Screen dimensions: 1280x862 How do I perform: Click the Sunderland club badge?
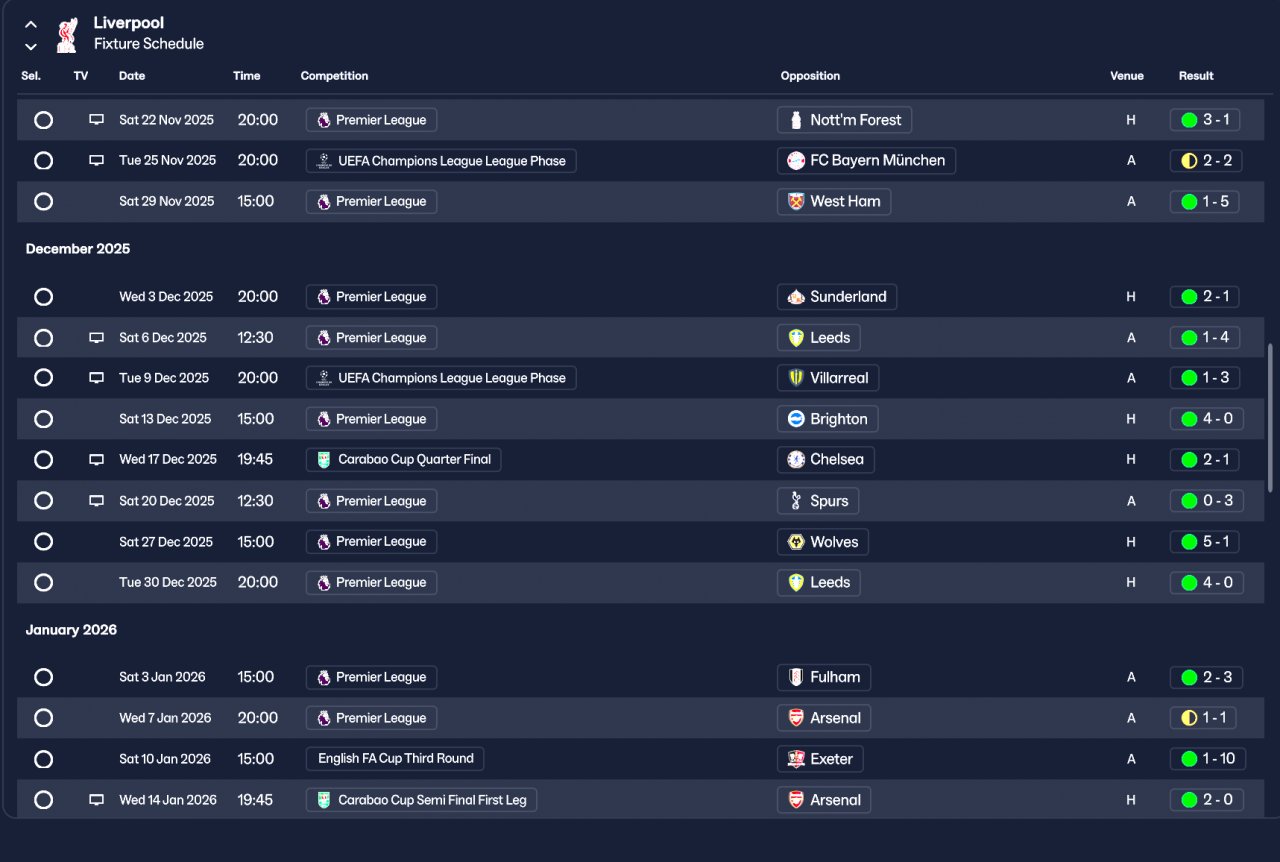click(796, 297)
